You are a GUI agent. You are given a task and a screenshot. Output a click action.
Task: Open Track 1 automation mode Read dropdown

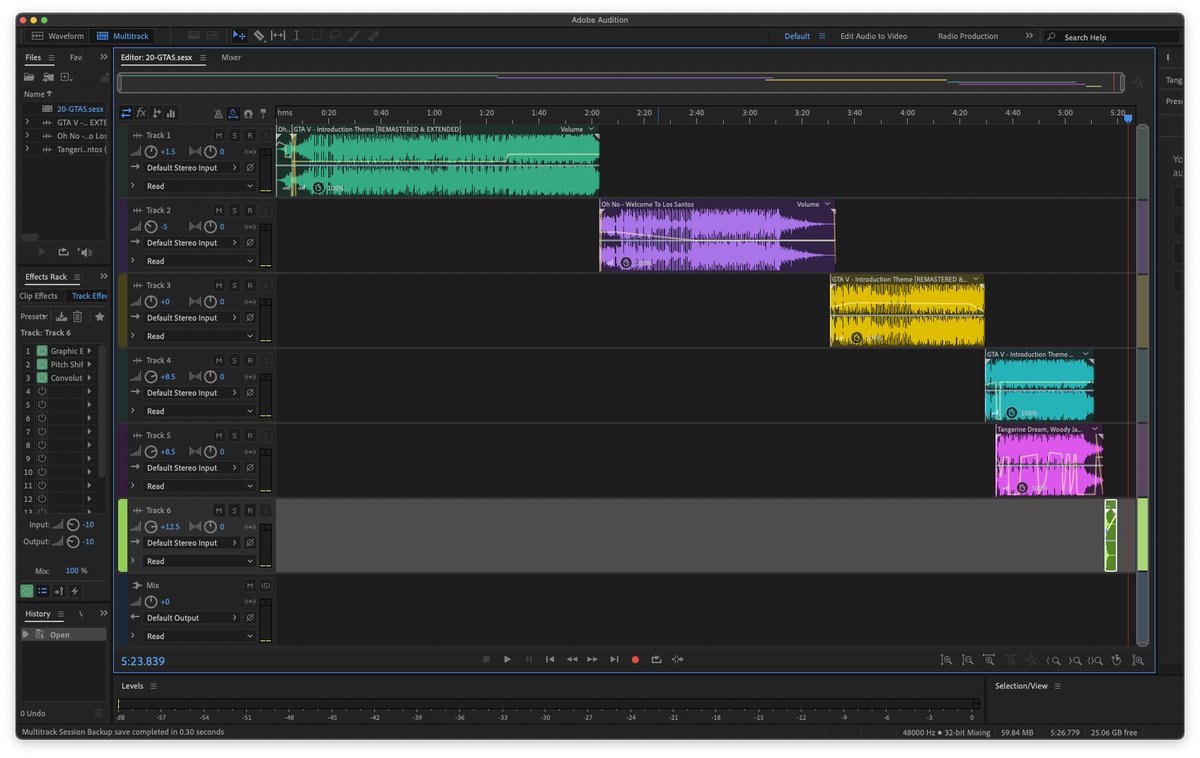coord(199,186)
